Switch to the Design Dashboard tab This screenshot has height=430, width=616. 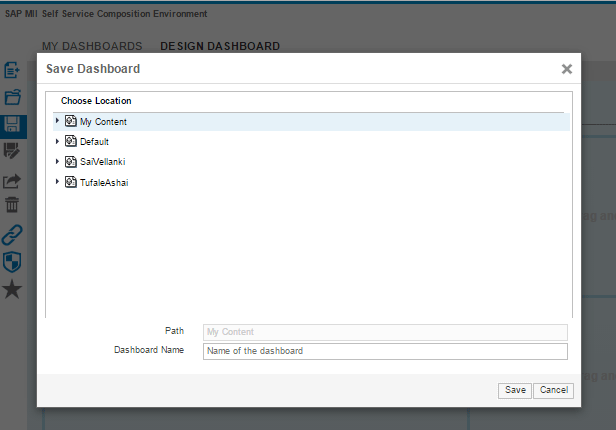(220, 46)
